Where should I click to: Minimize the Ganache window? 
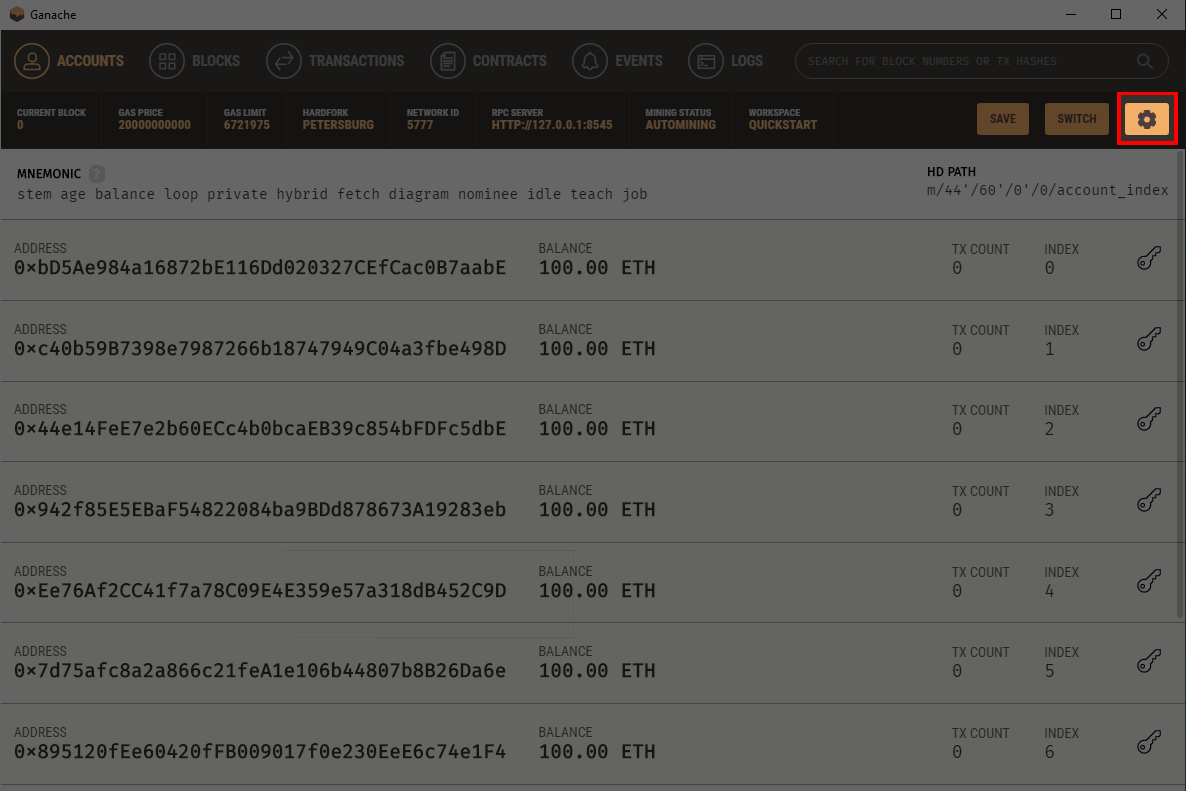click(x=1071, y=14)
